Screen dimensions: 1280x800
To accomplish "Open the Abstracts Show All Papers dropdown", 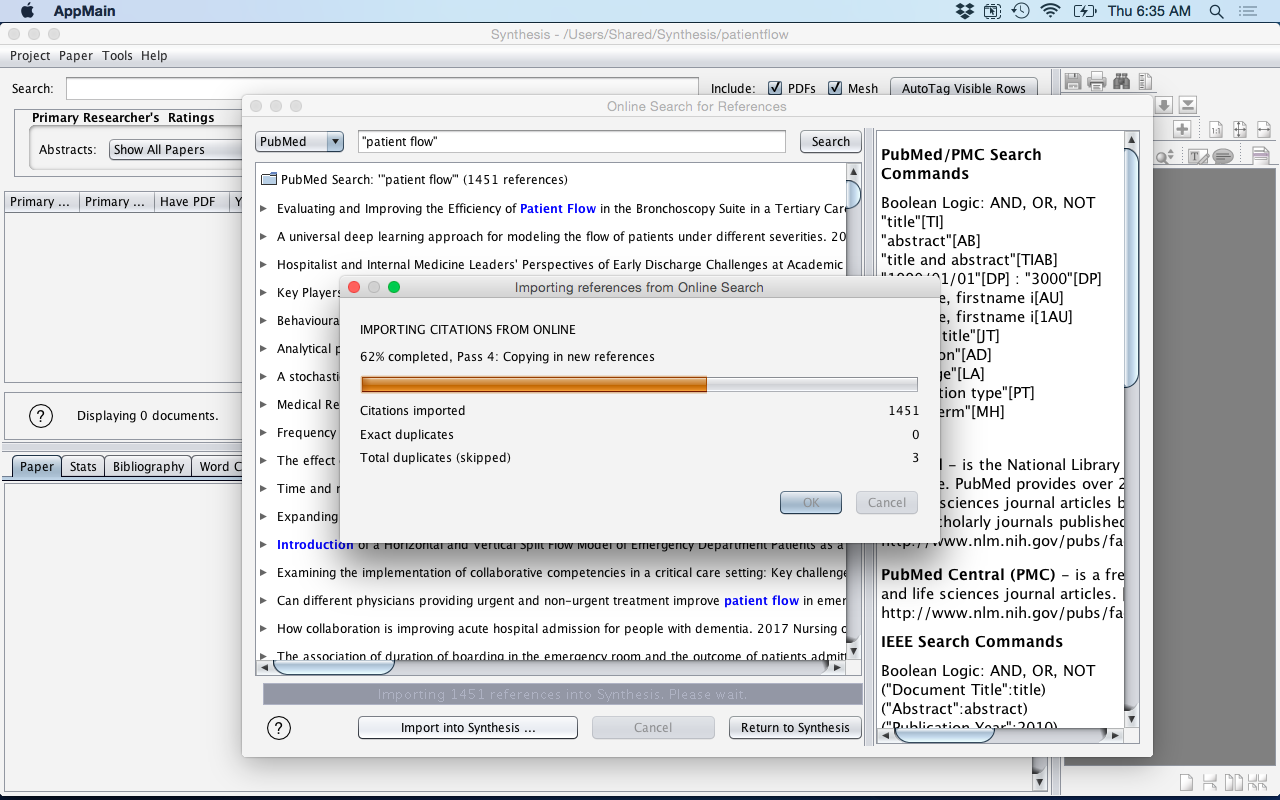I will tap(176, 150).
